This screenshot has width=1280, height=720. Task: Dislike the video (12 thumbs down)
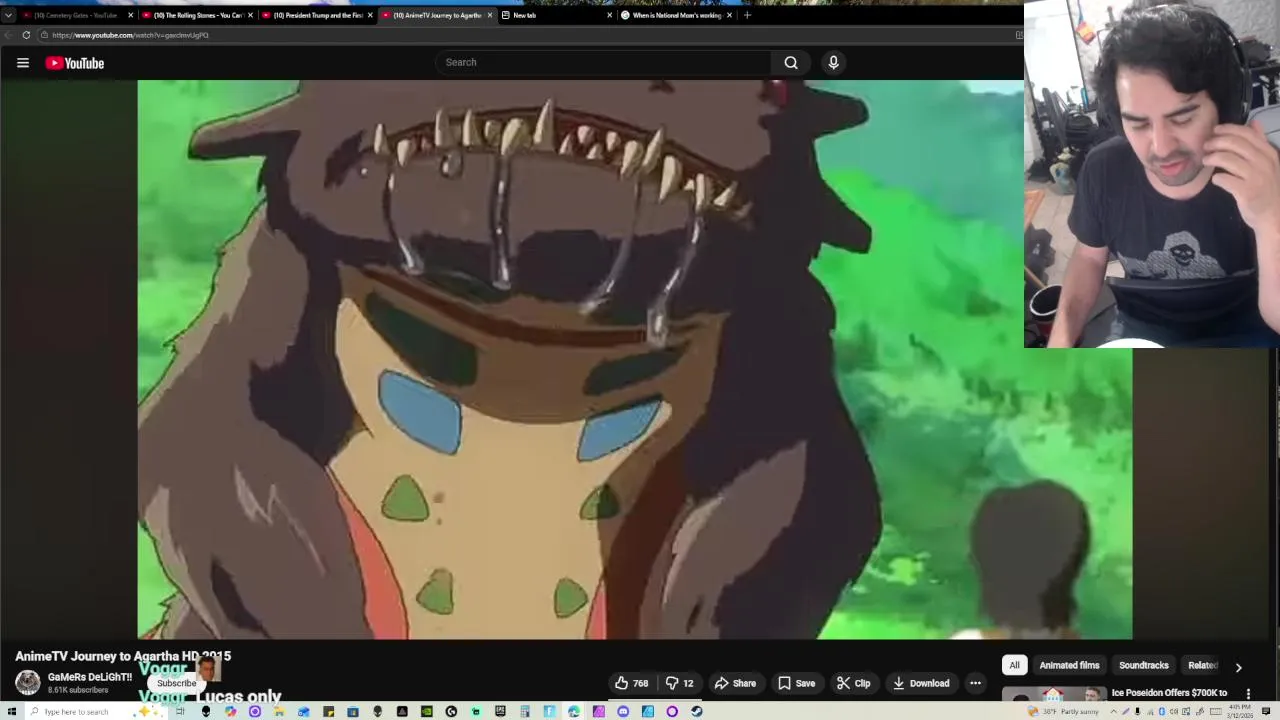pos(680,683)
